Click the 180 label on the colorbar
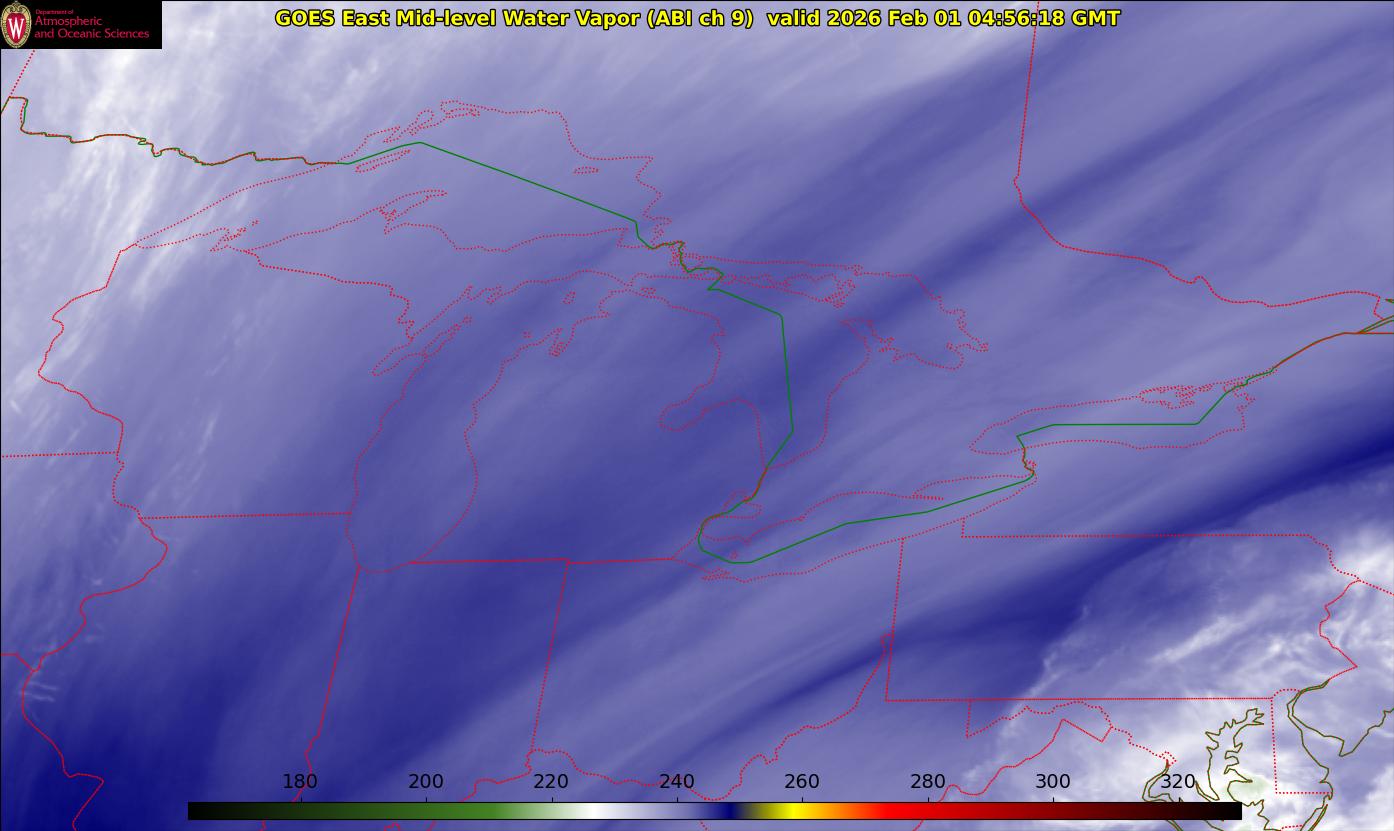 [x=300, y=781]
